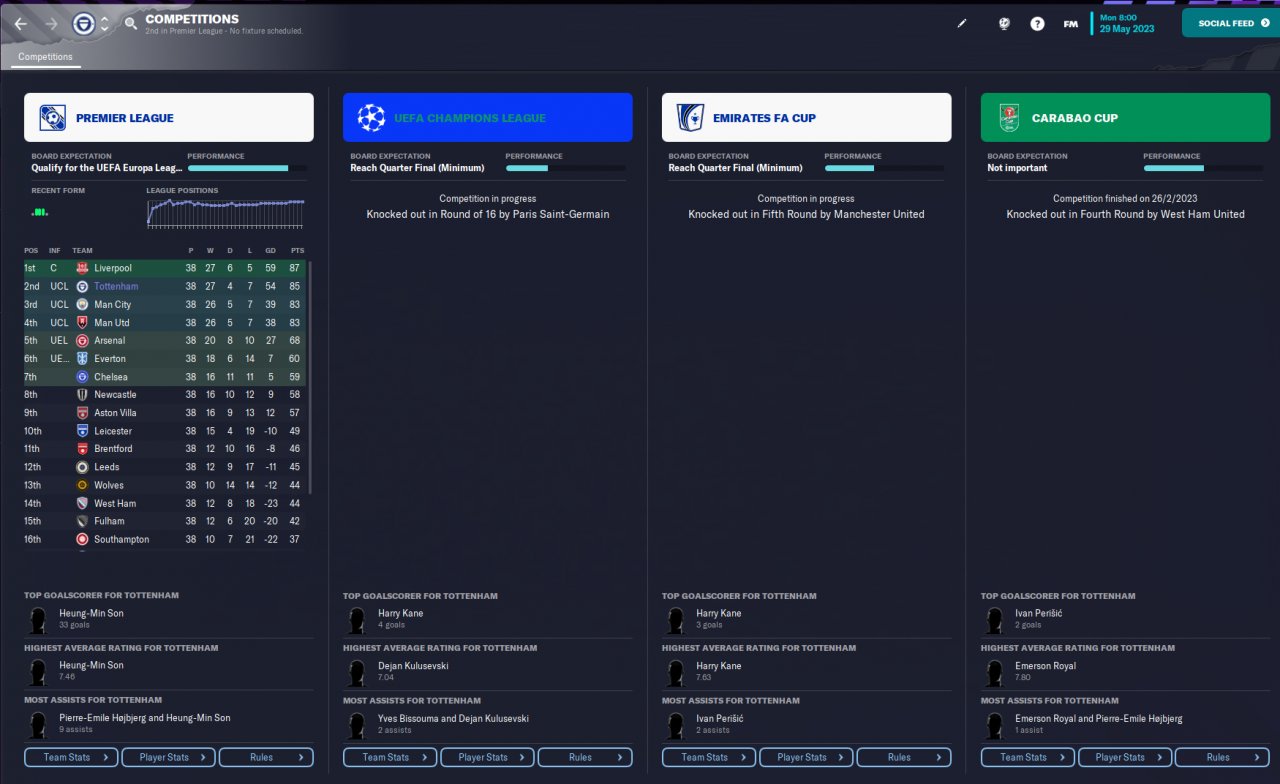Screen dimensions: 1280x784
Task: Open the search magnifier icon
Action: 131,23
